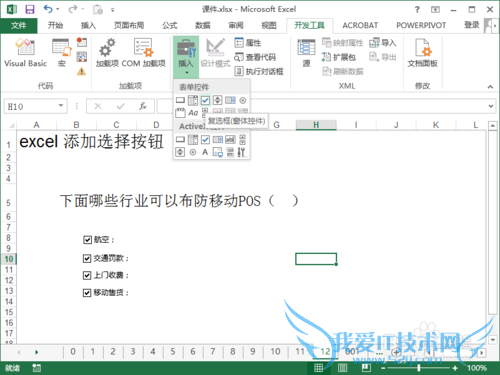Screen dimensions: 500x375
Task: Save the workbook with the floppy icon
Action: point(30,9)
